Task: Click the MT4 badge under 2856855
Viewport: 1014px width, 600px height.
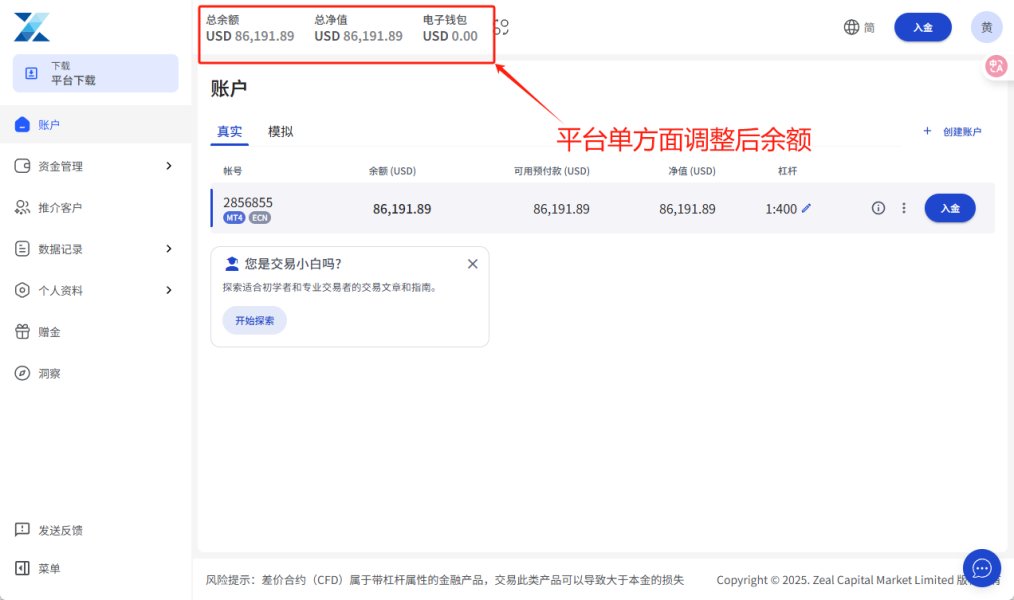Action: click(234, 218)
